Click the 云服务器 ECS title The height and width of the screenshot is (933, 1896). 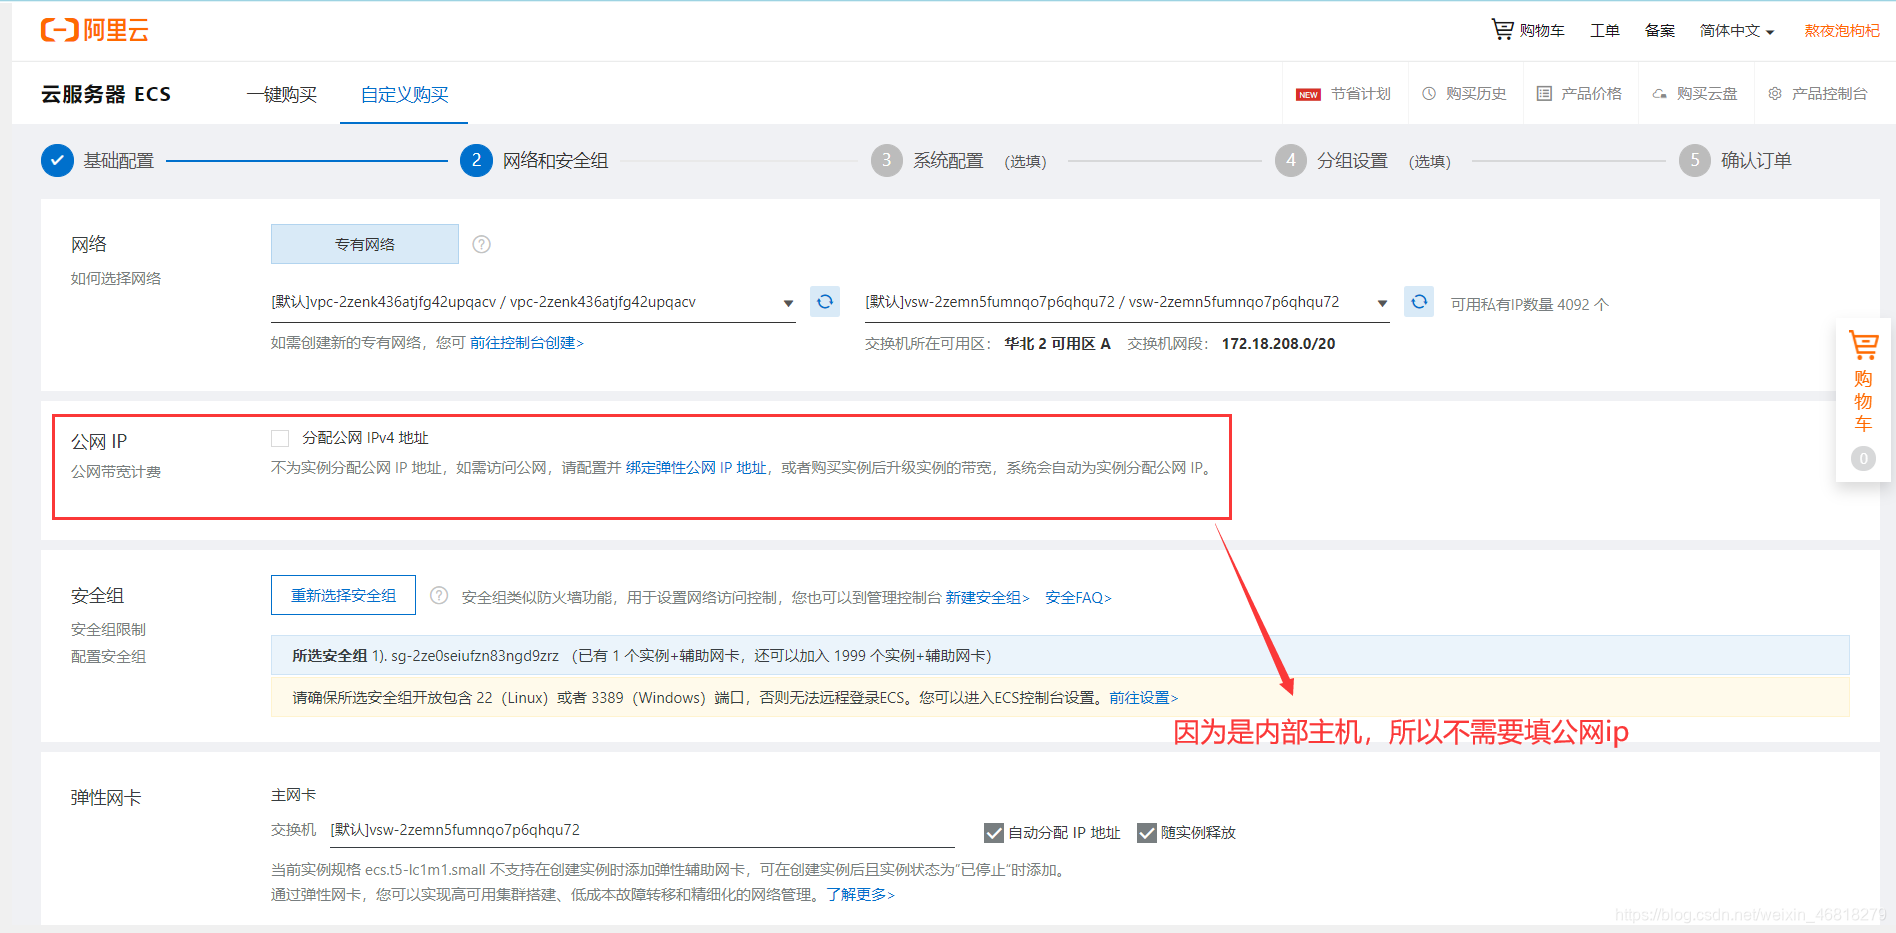point(106,94)
